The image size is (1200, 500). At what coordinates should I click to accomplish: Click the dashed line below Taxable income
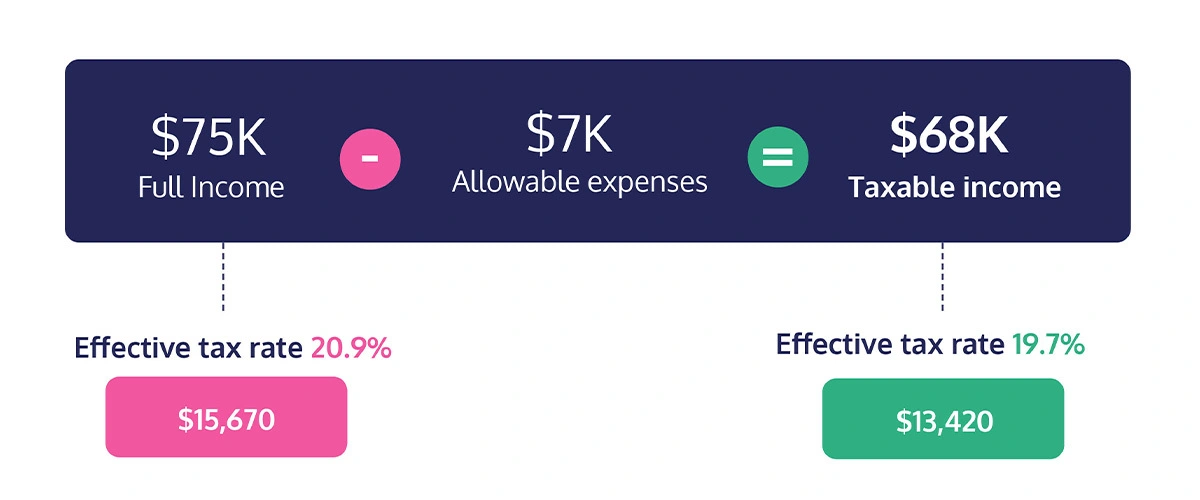coord(942,276)
